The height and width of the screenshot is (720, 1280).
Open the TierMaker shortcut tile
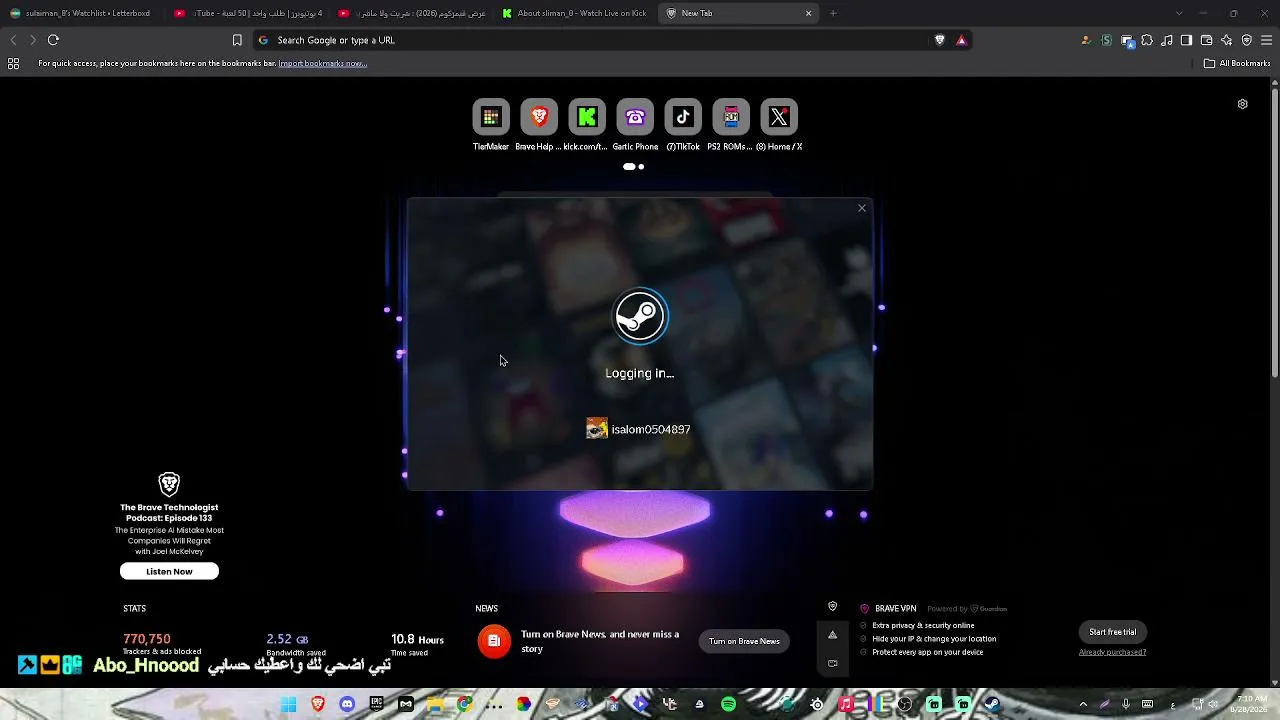coord(491,118)
